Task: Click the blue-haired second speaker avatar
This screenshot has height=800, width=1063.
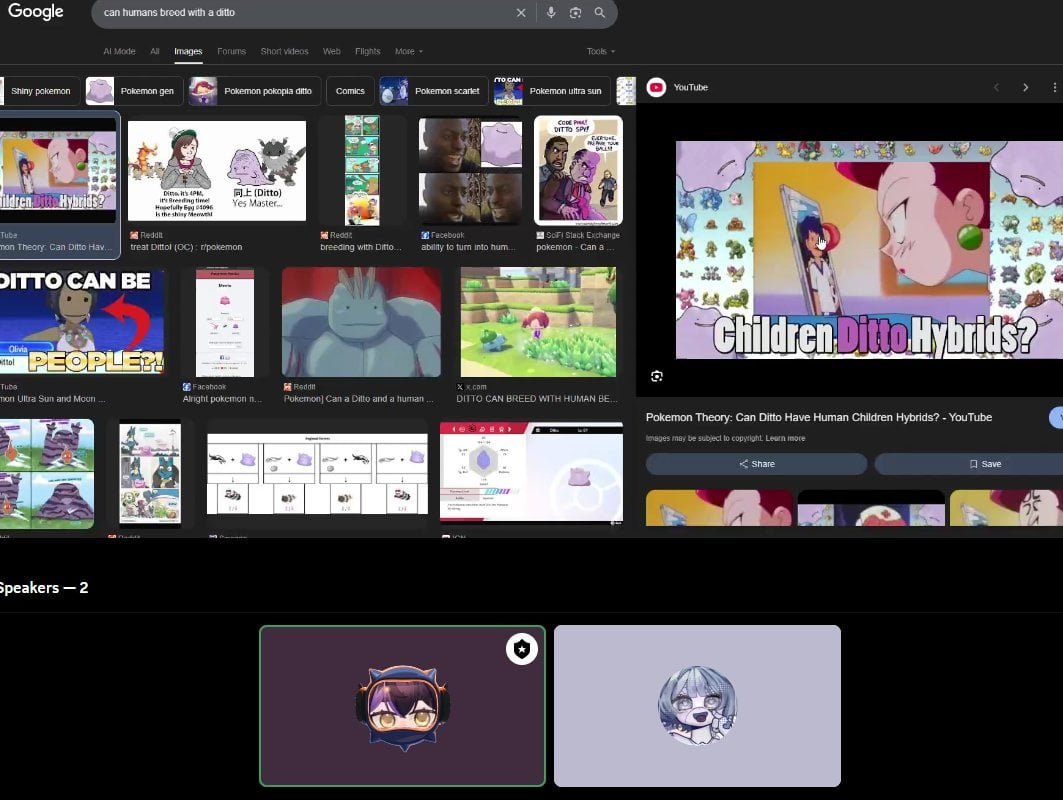Action: tap(697, 705)
